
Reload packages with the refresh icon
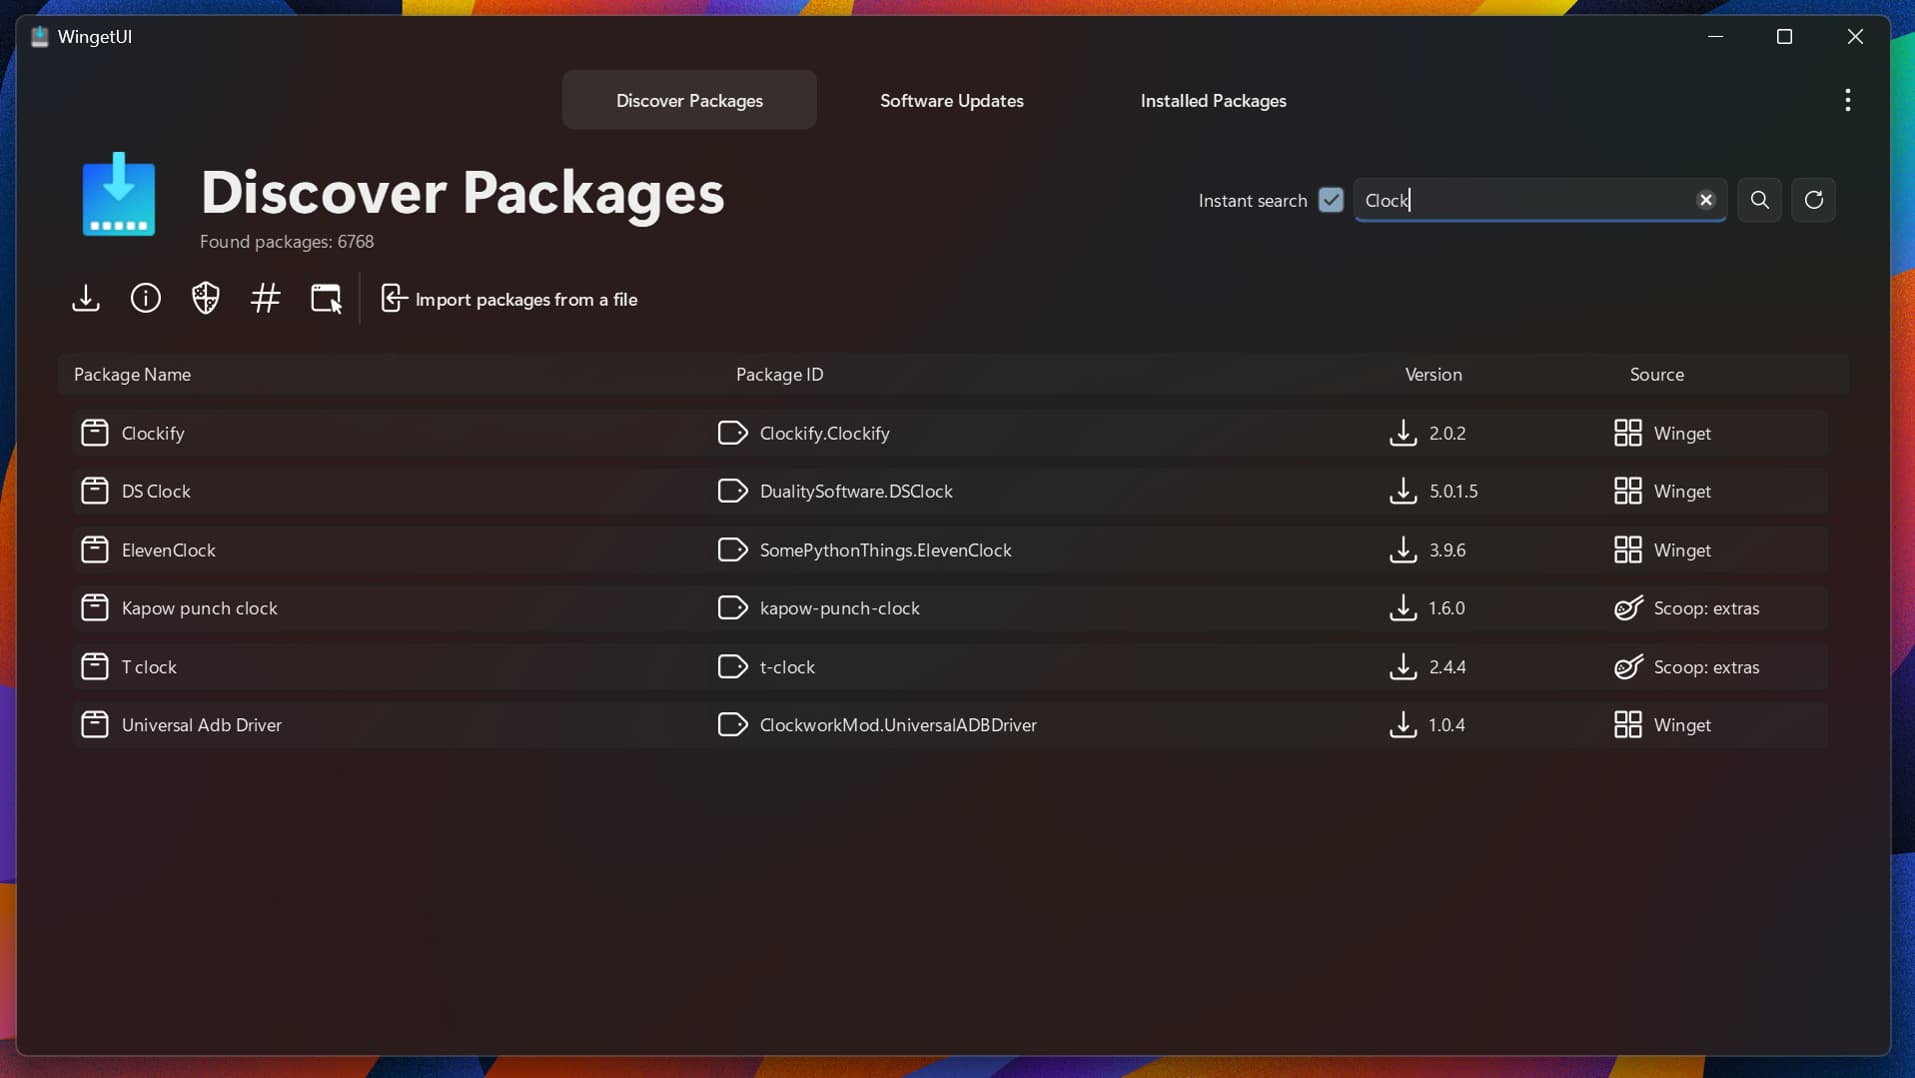1814,200
